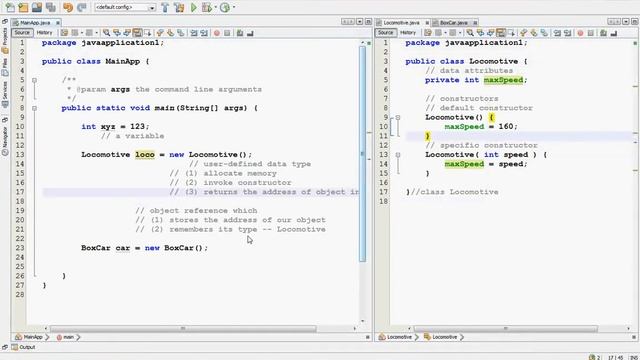Toggle highlight search in MainApp editor toolbar
The image size is (640, 360).
tap(138, 33)
